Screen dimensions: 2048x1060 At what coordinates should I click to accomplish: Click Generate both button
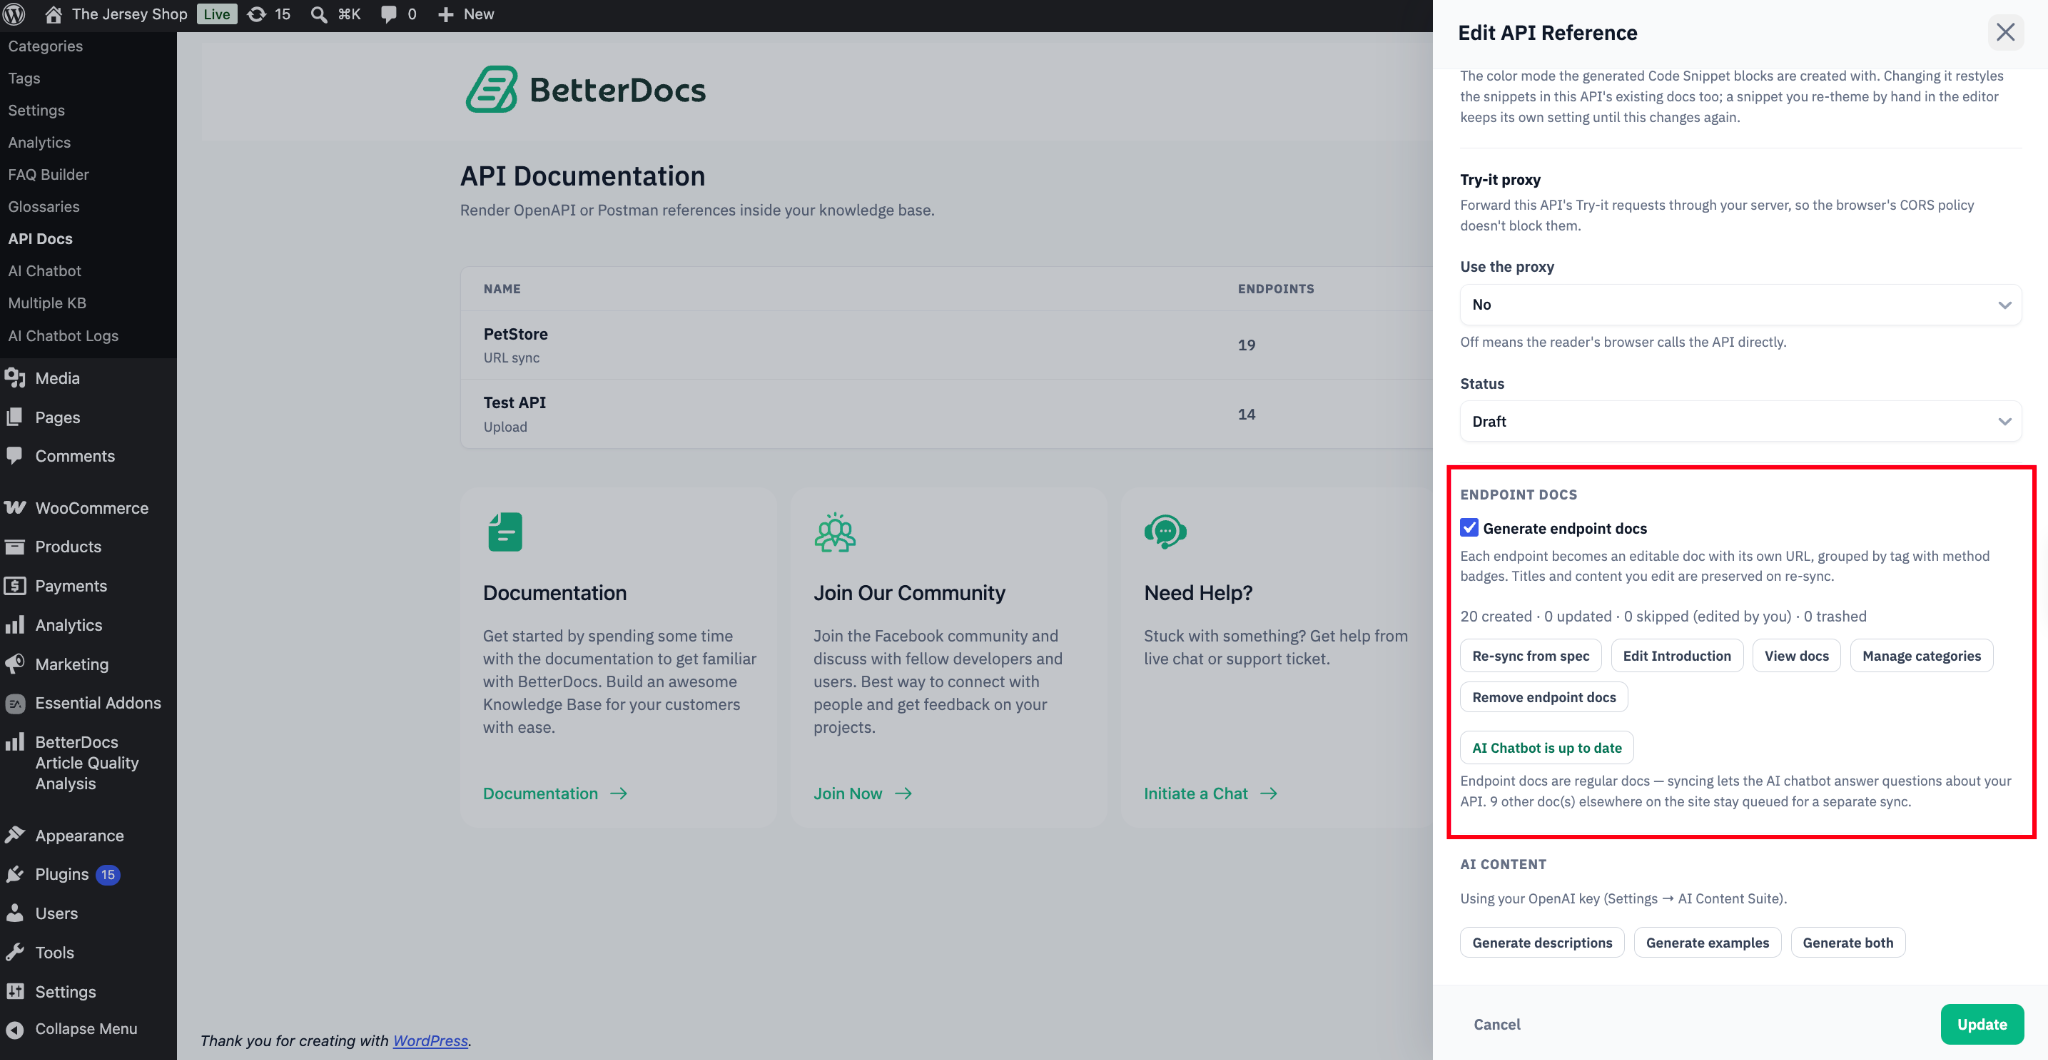tap(1847, 943)
